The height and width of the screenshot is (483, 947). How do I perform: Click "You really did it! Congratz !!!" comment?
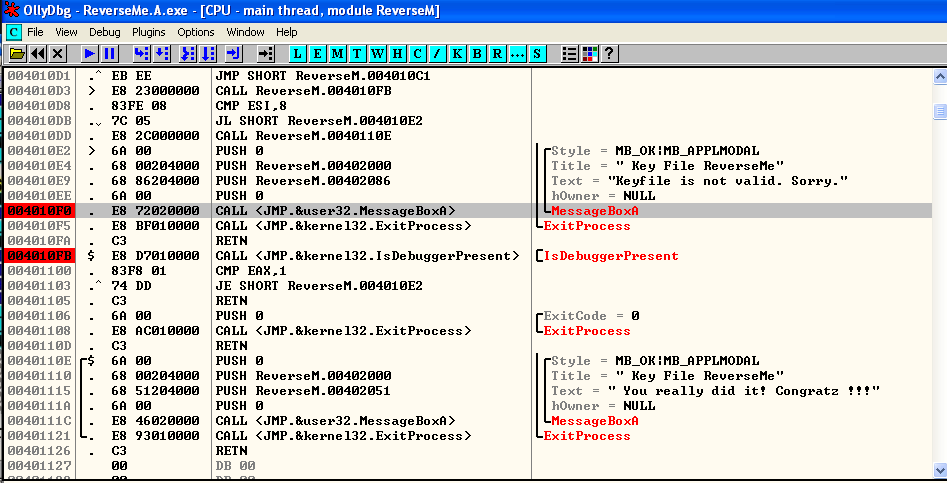pyautogui.click(x=743, y=391)
